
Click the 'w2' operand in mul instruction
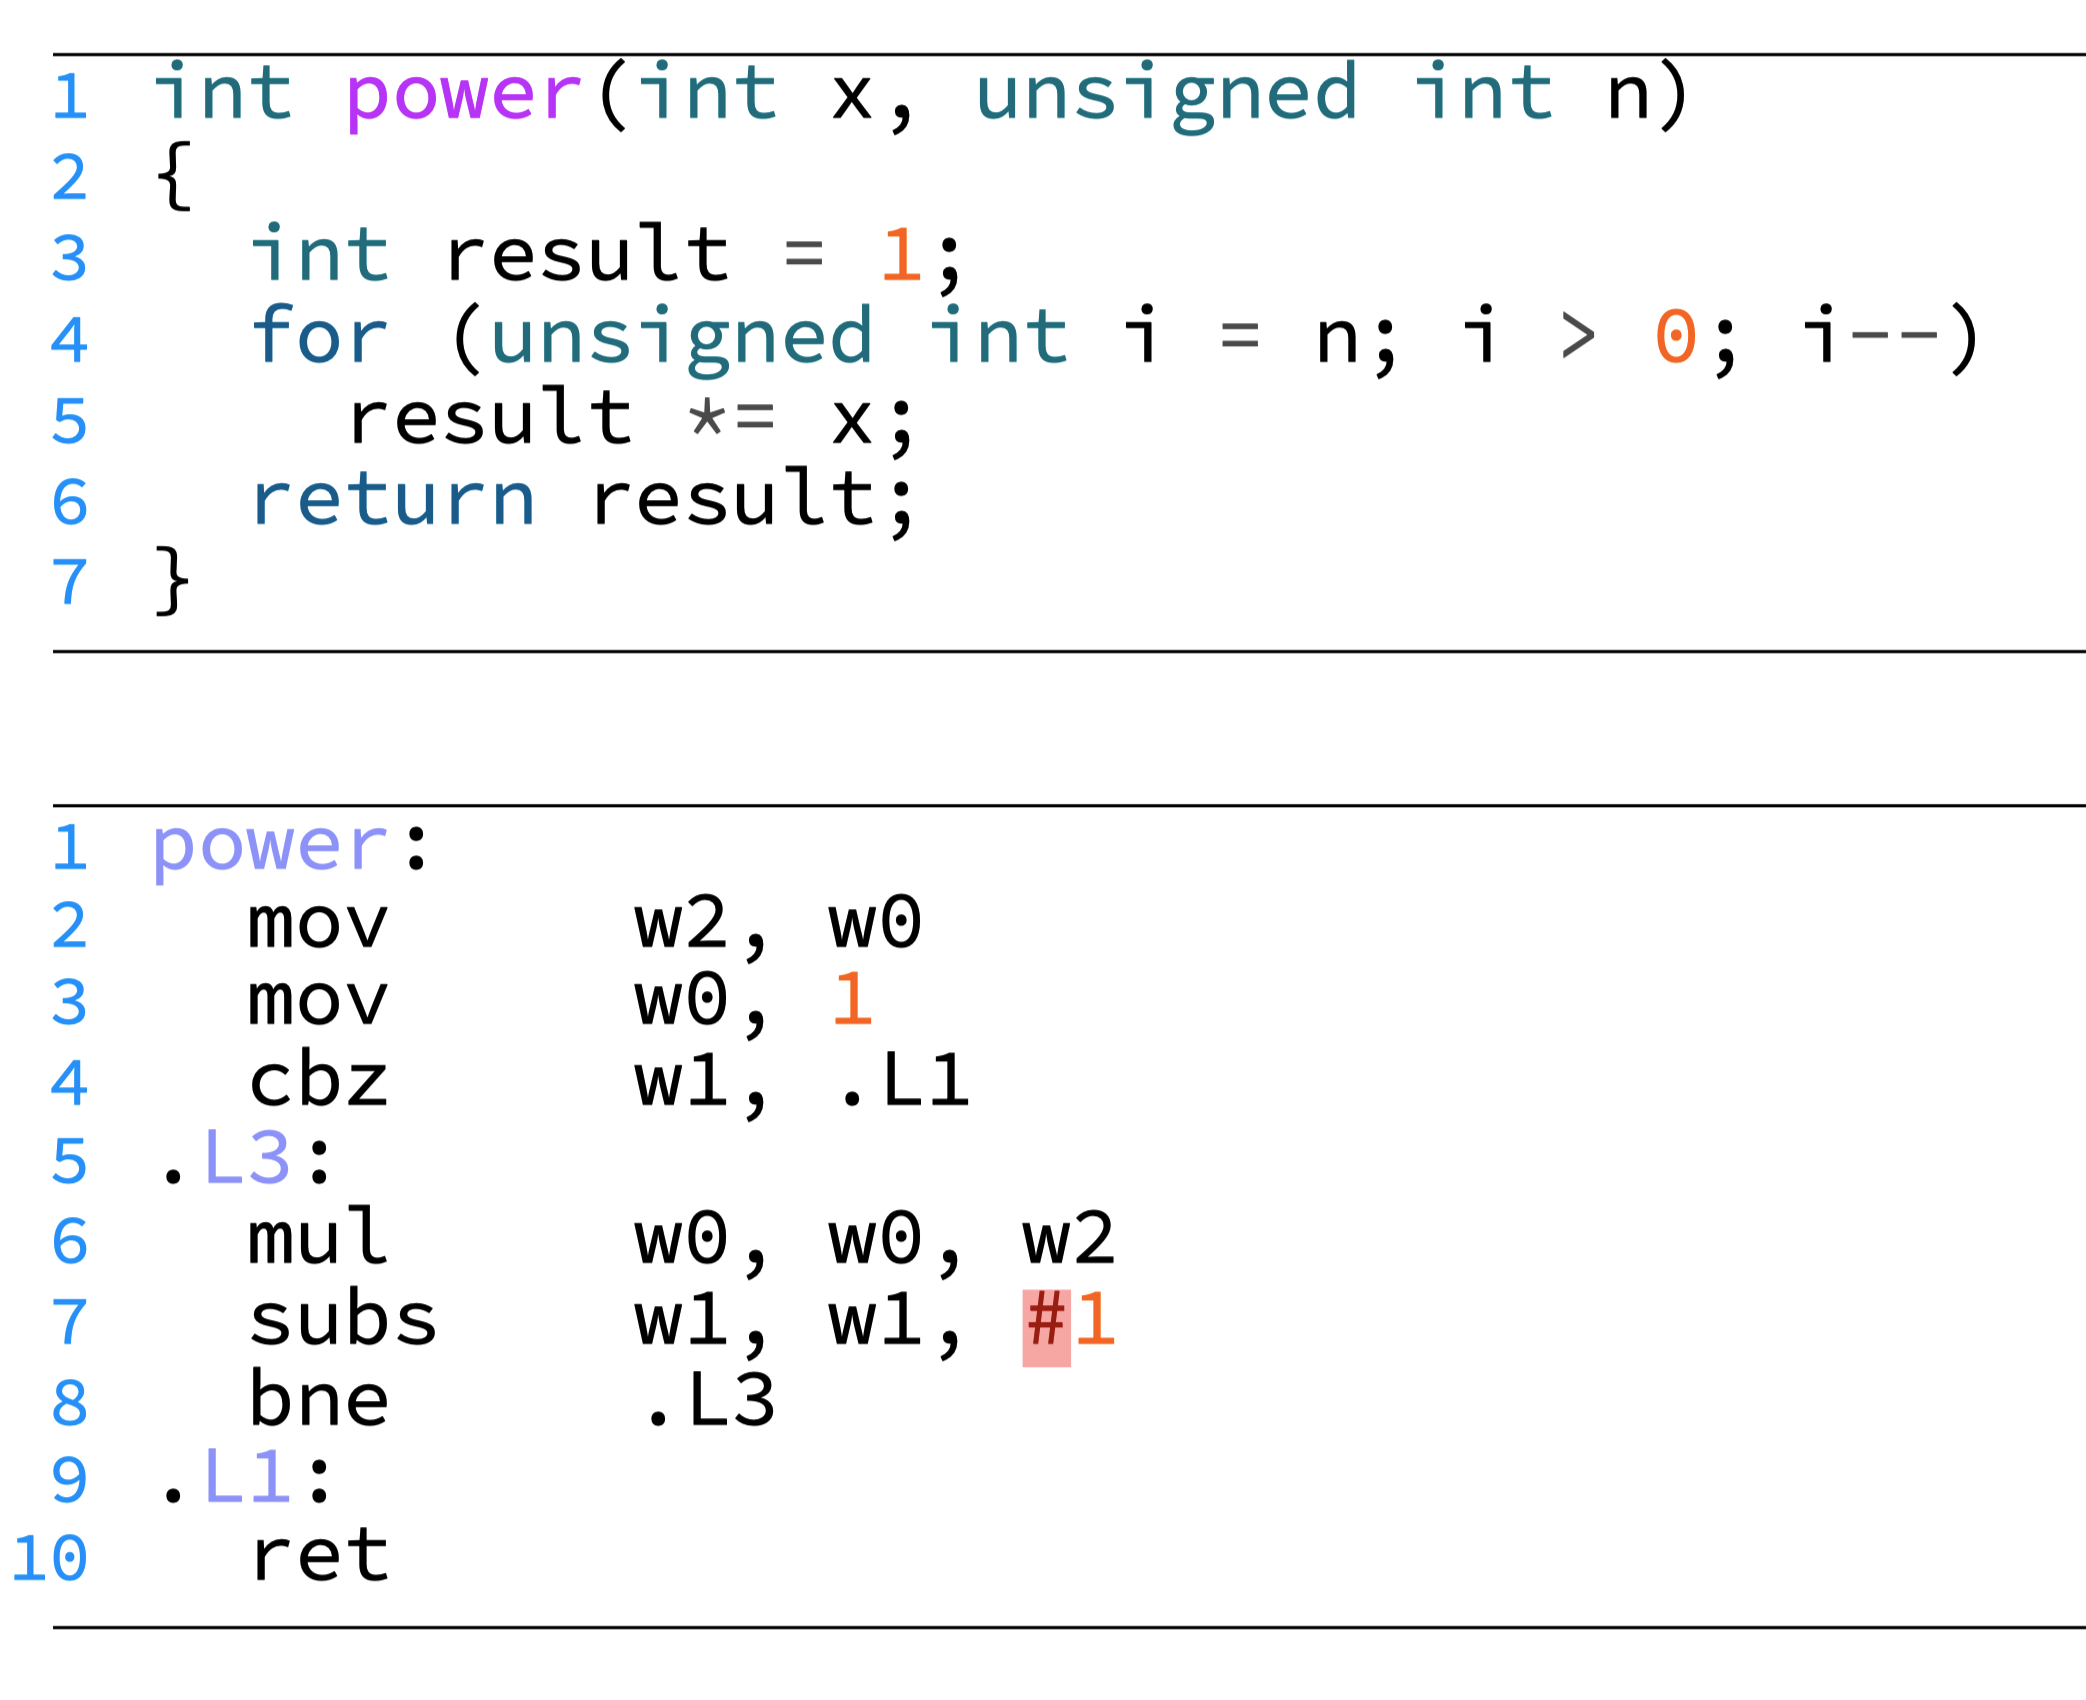point(1068,1240)
